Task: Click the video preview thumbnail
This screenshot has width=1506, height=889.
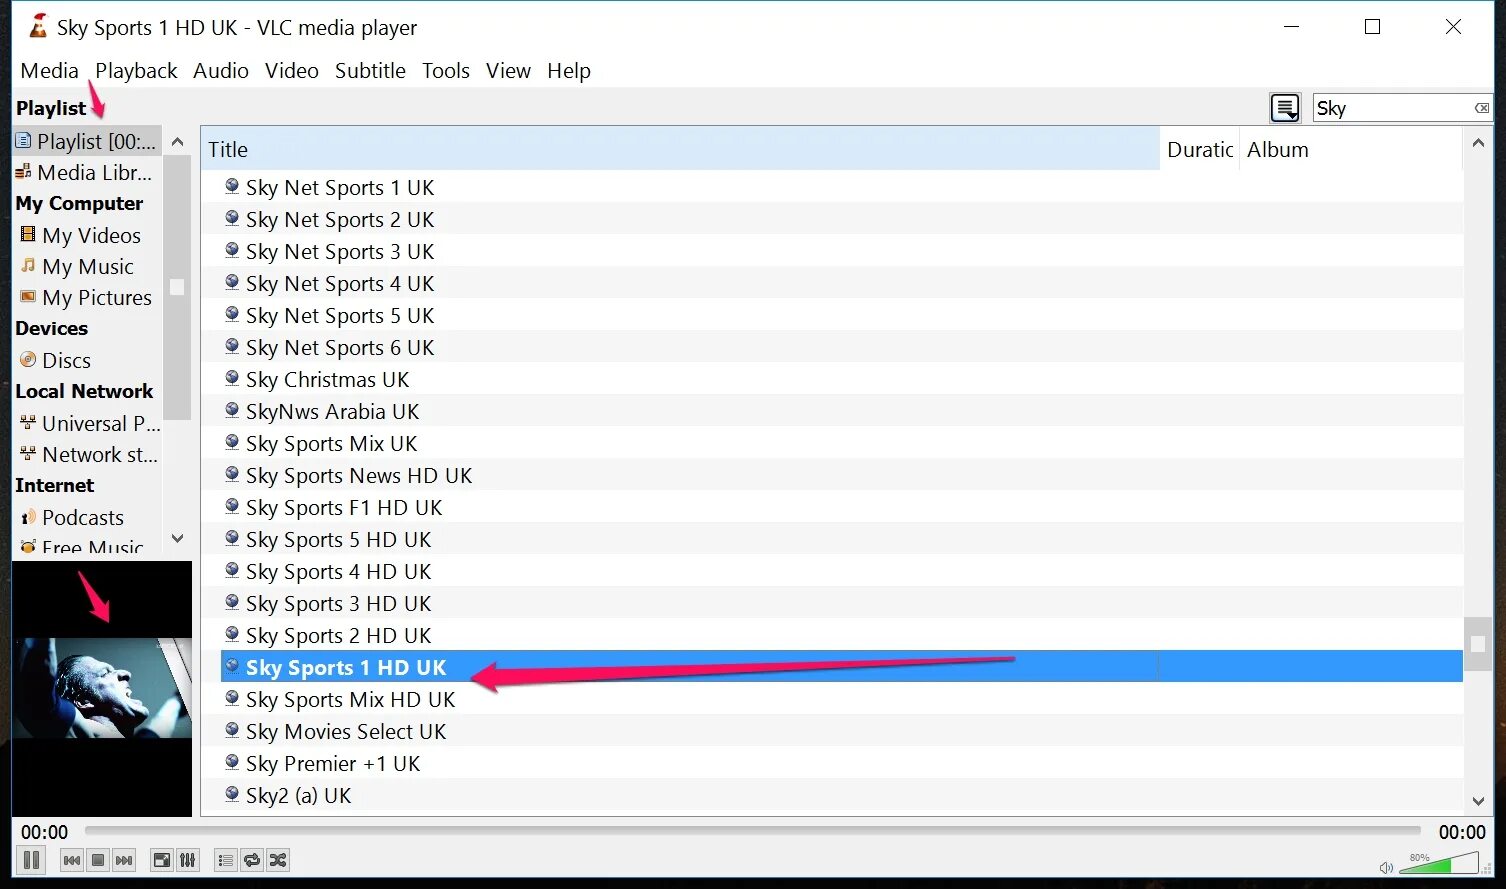Action: click(102, 688)
